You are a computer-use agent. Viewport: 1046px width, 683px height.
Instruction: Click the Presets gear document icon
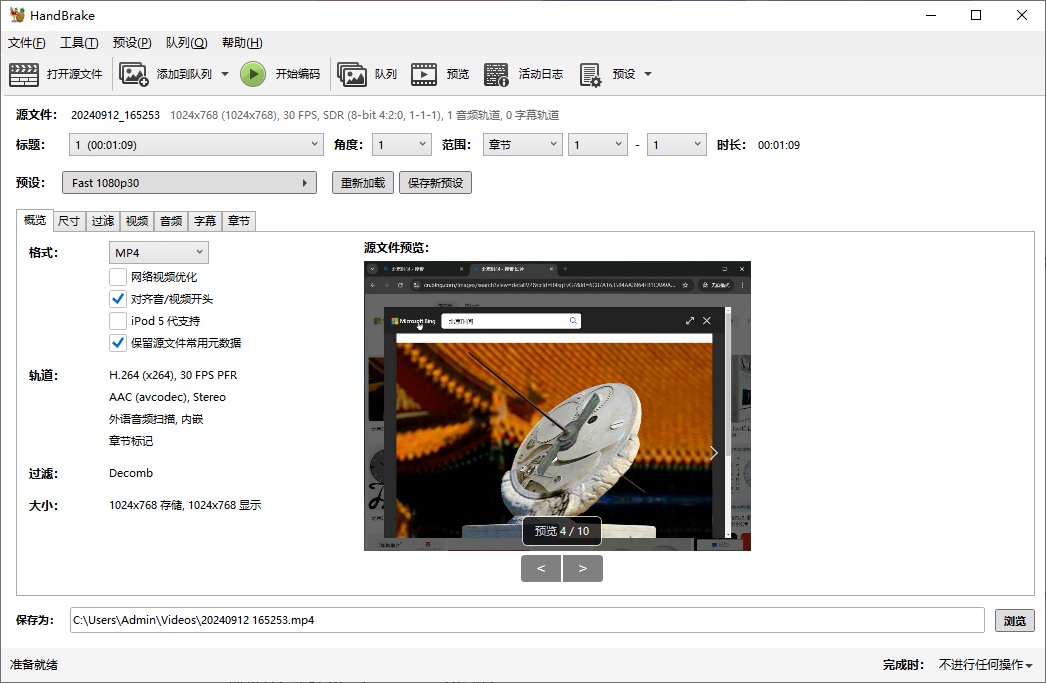tap(590, 74)
